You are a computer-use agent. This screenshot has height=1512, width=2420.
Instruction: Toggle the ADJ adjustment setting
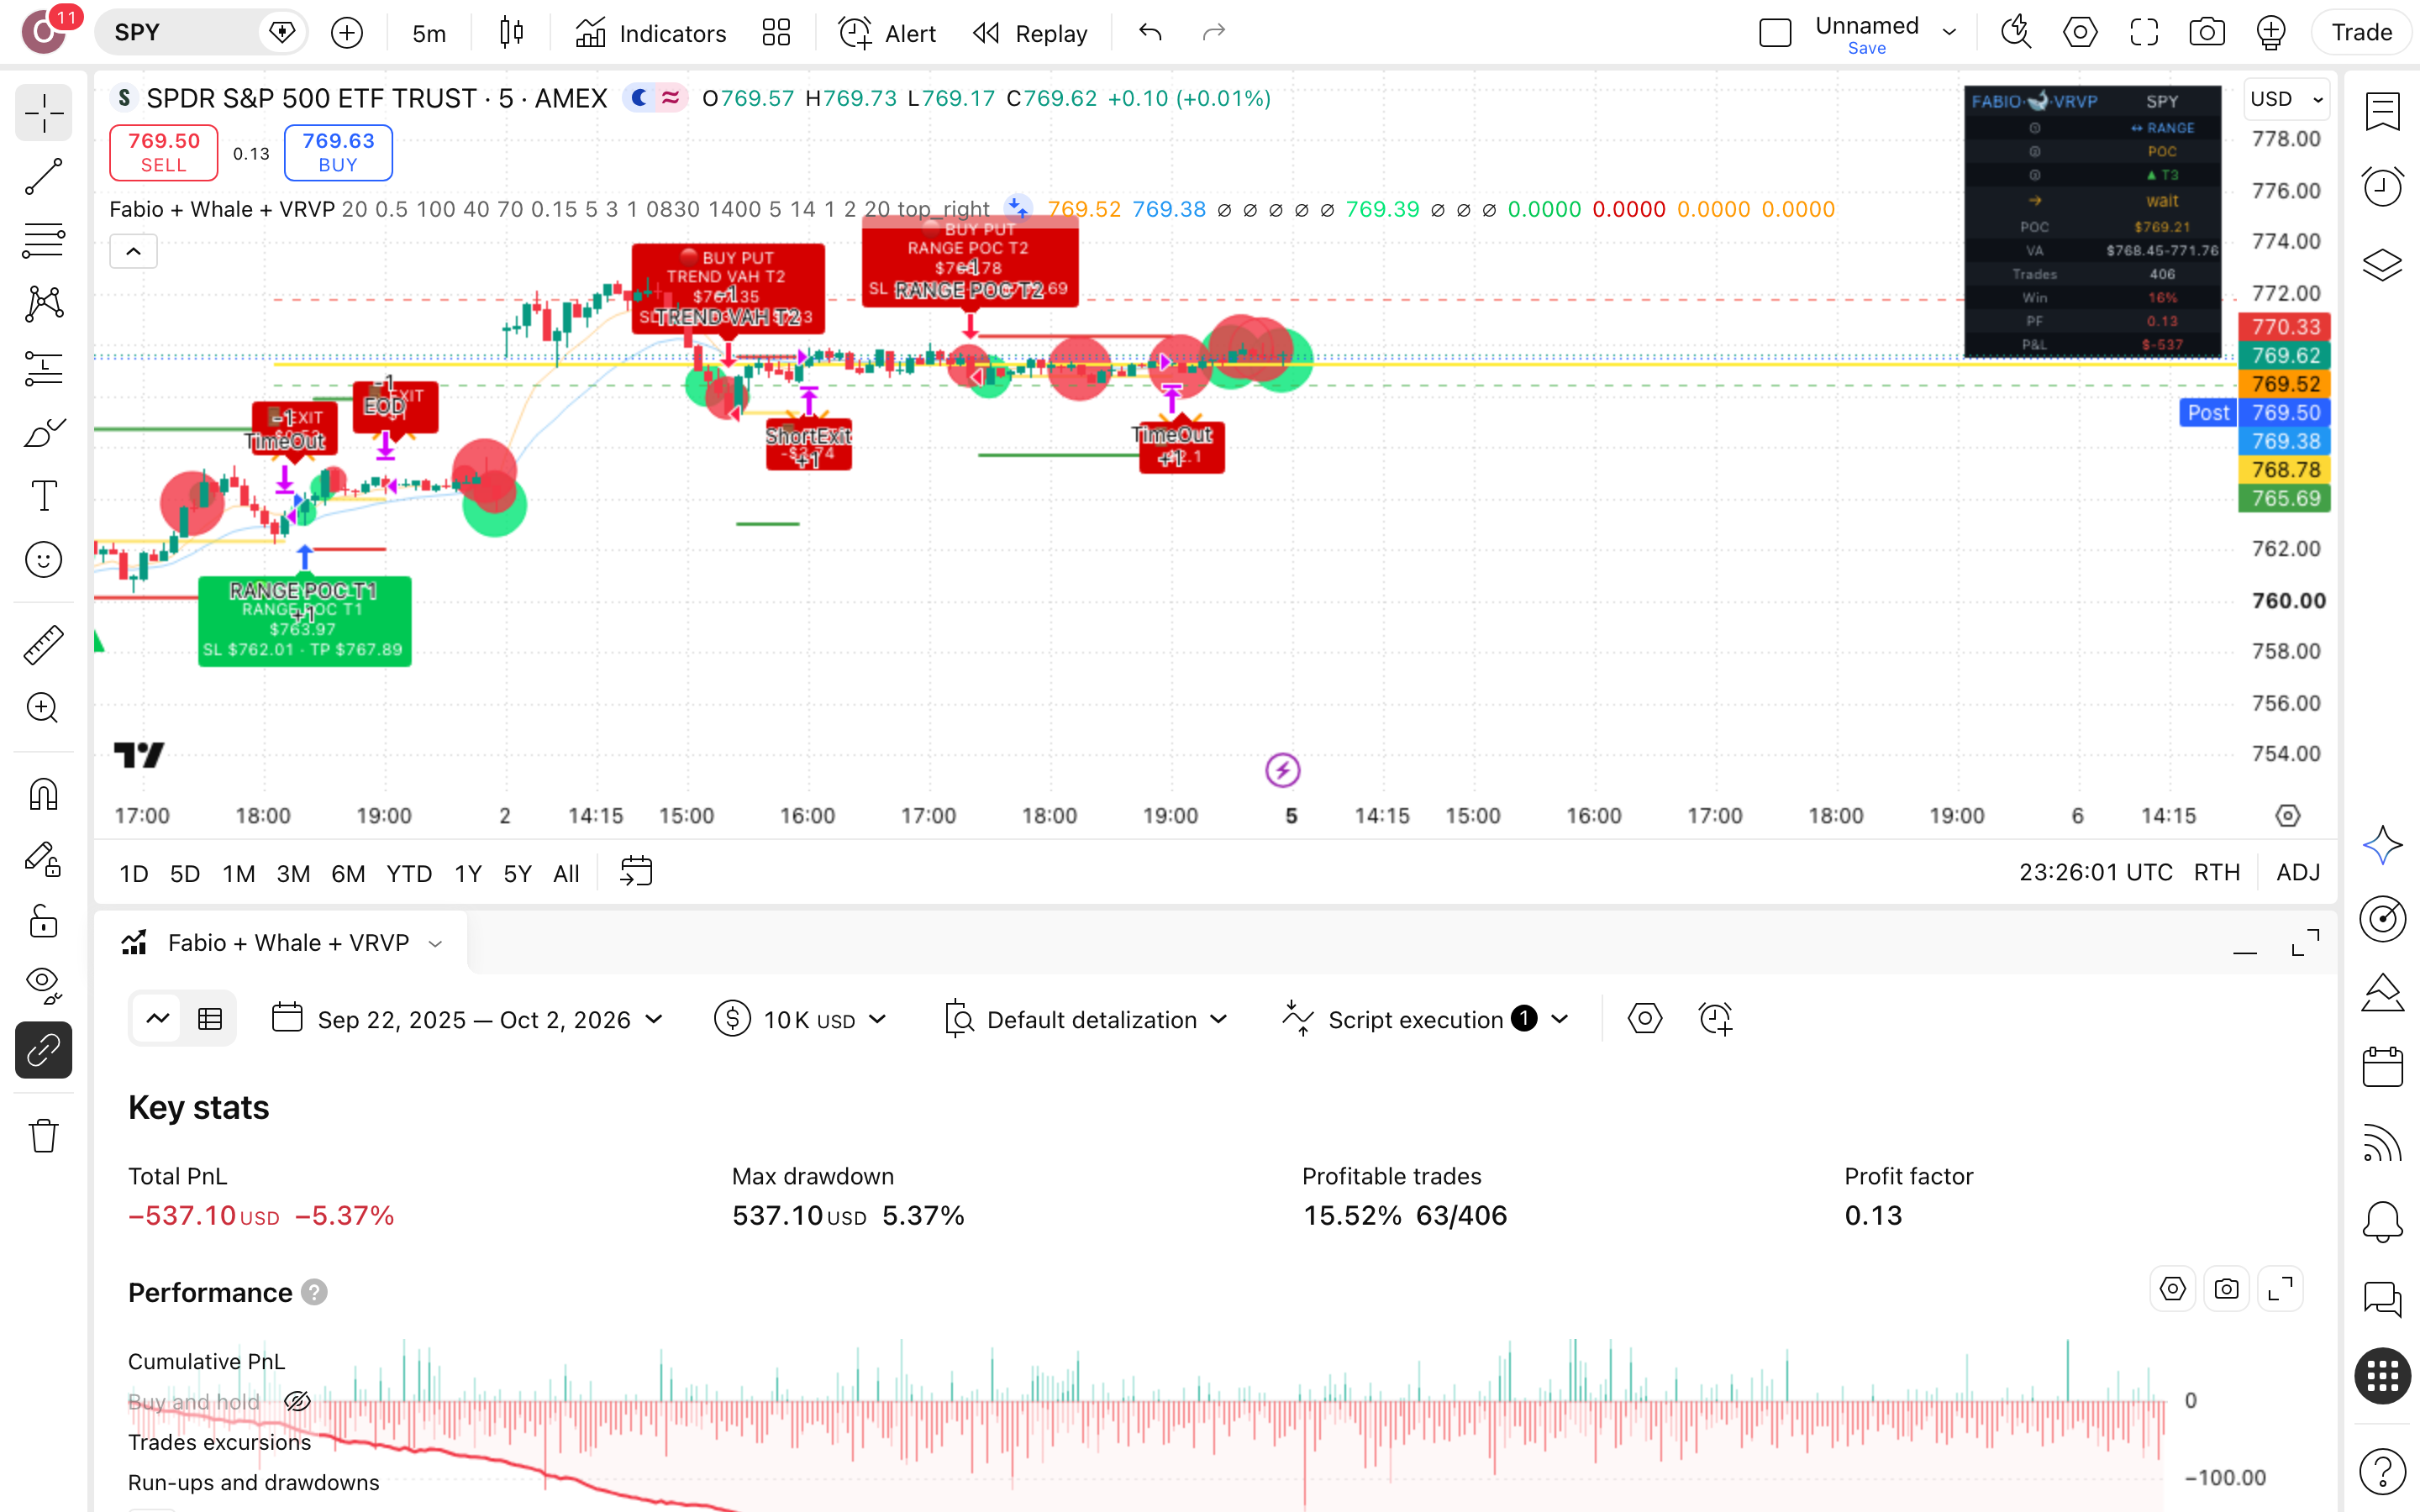pos(2298,872)
